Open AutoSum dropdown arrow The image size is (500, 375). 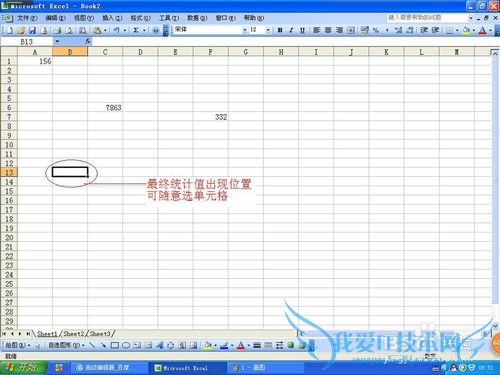tap(144, 30)
